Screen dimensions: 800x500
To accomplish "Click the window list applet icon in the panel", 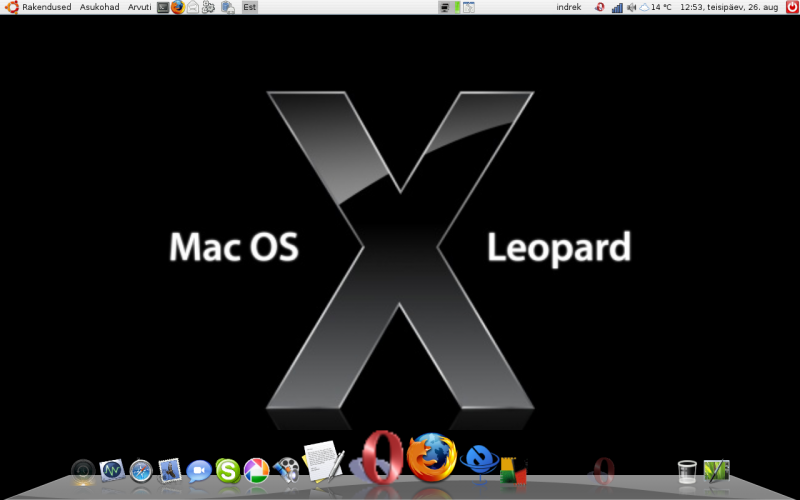I will (x=469, y=7).
